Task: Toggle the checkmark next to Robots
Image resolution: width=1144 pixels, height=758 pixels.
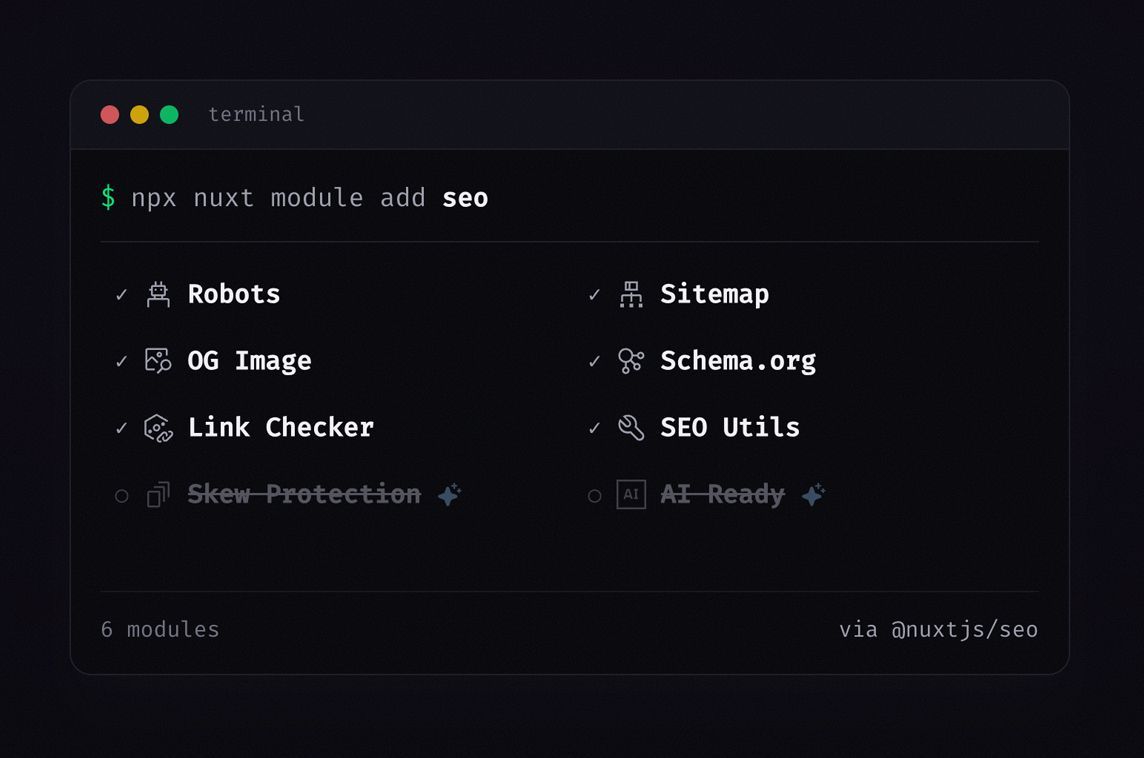Action: click(121, 295)
